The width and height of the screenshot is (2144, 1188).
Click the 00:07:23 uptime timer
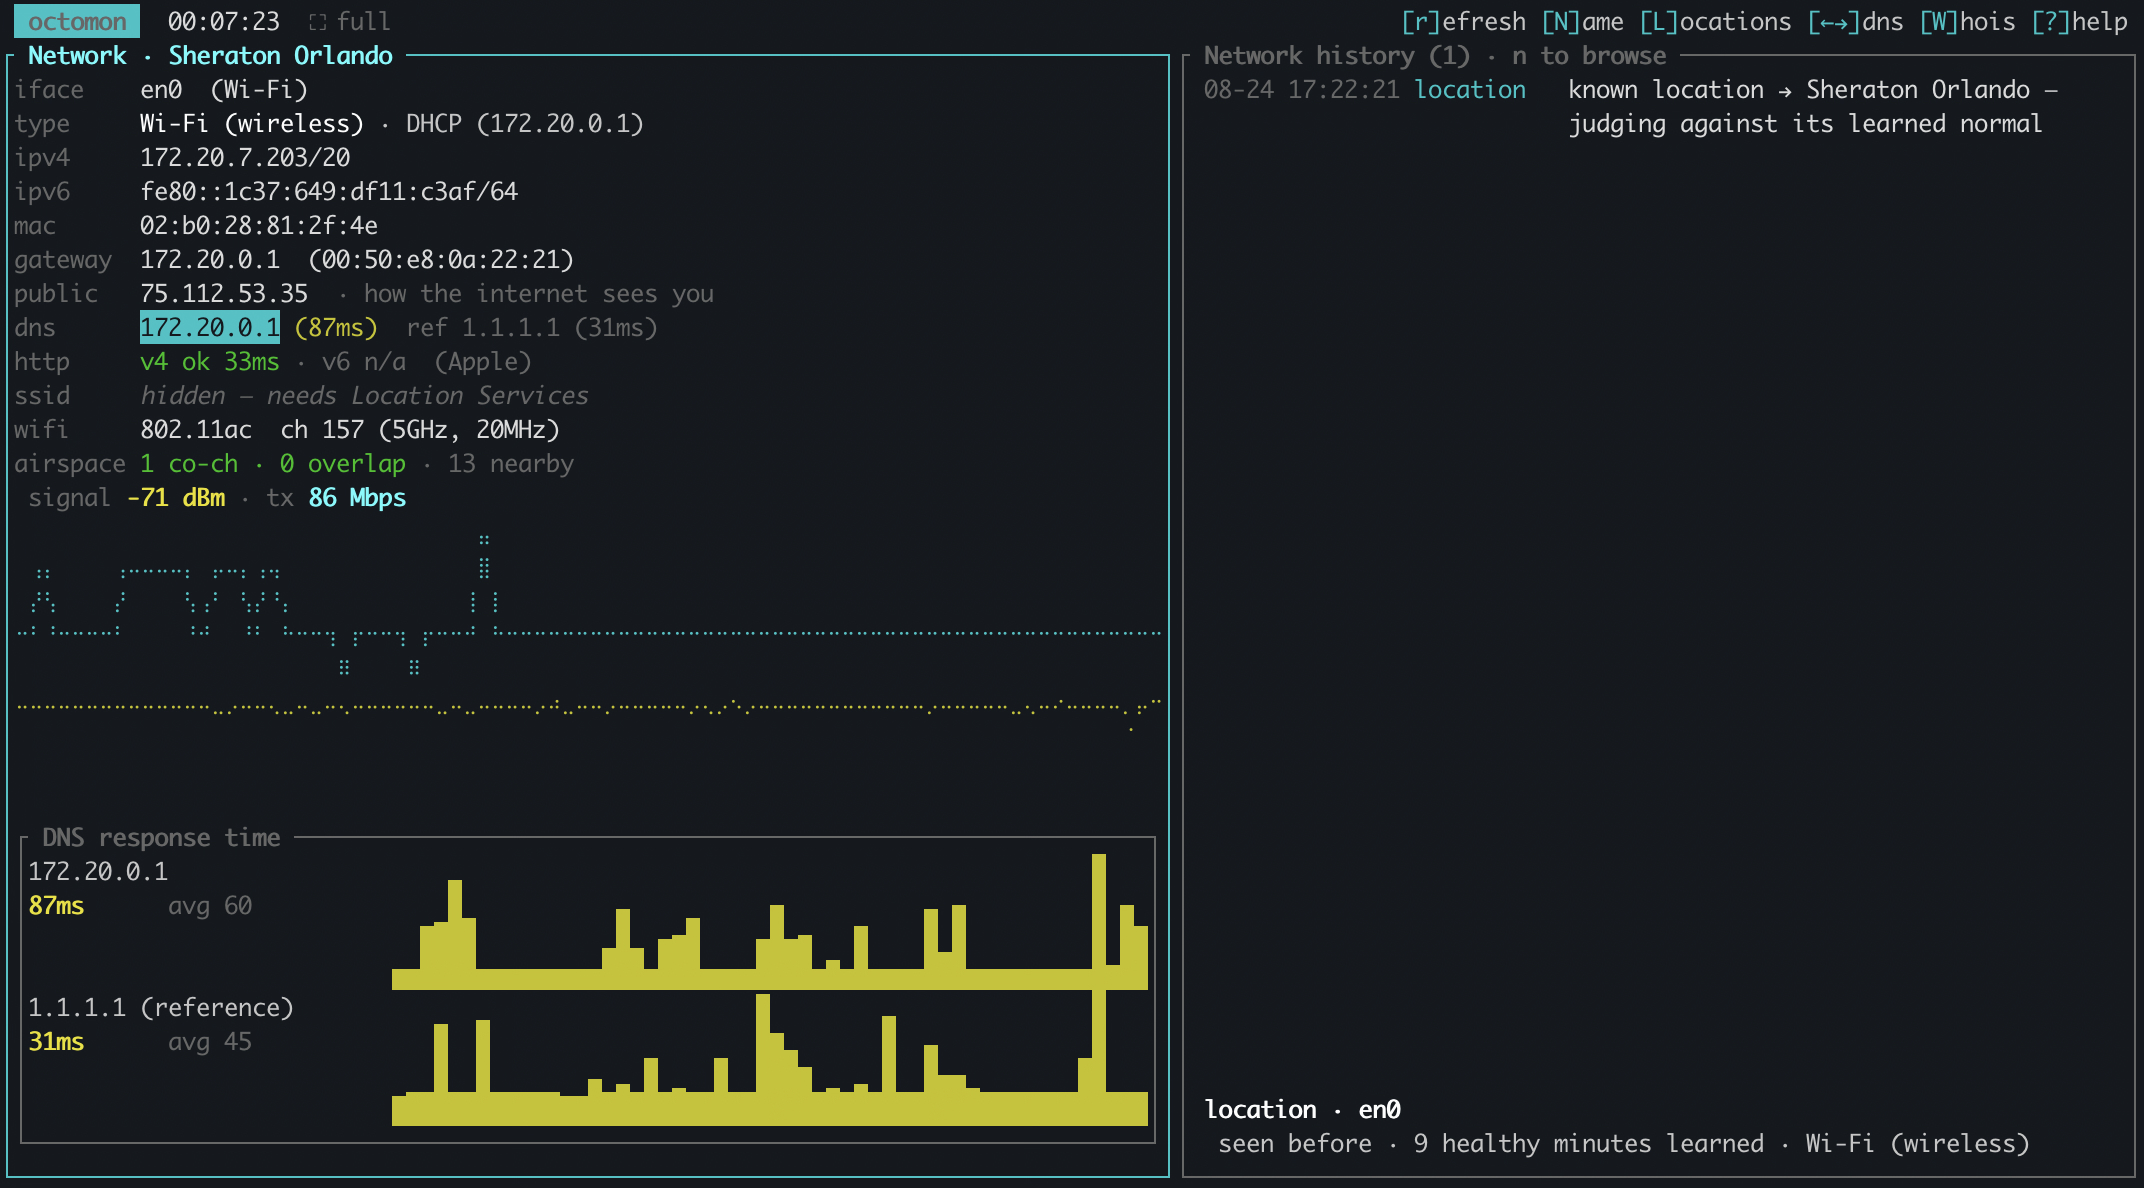tap(224, 21)
